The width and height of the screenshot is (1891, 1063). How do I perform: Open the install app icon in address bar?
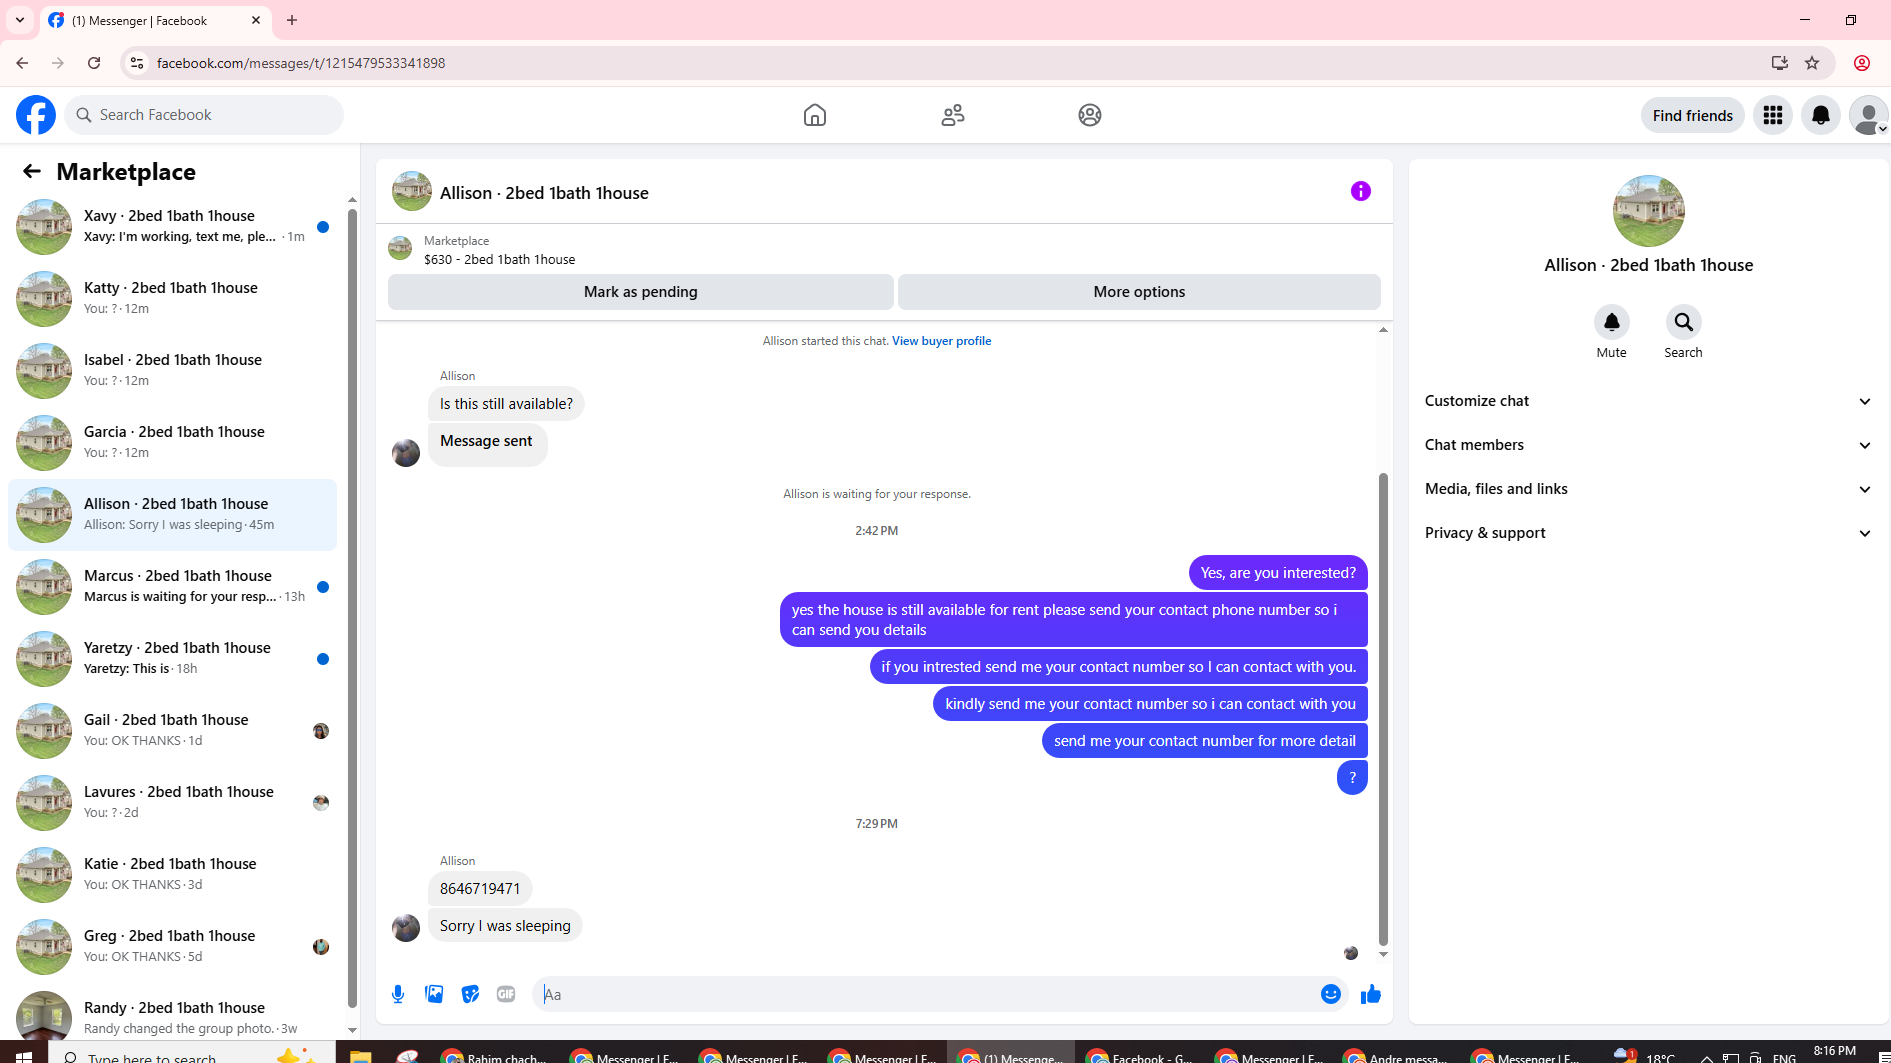coord(1779,63)
